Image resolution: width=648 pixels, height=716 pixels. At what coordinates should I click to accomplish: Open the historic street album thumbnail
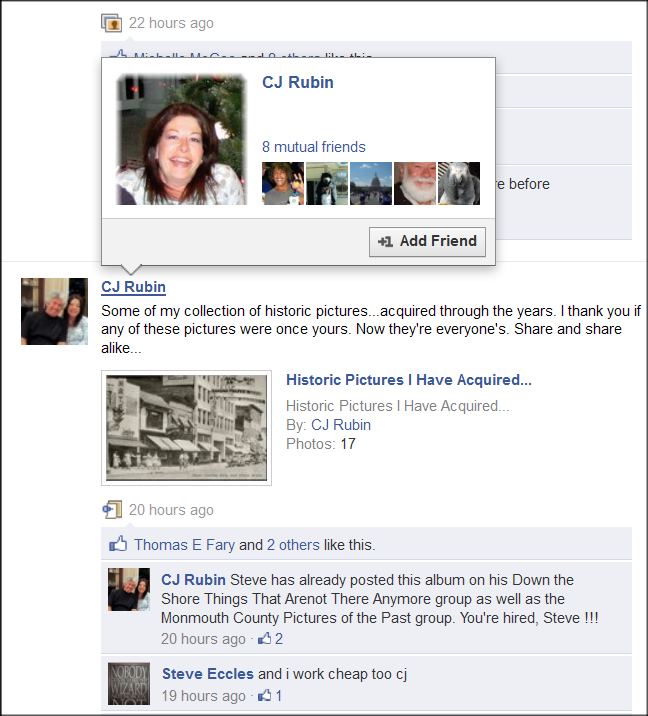(x=186, y=428)
